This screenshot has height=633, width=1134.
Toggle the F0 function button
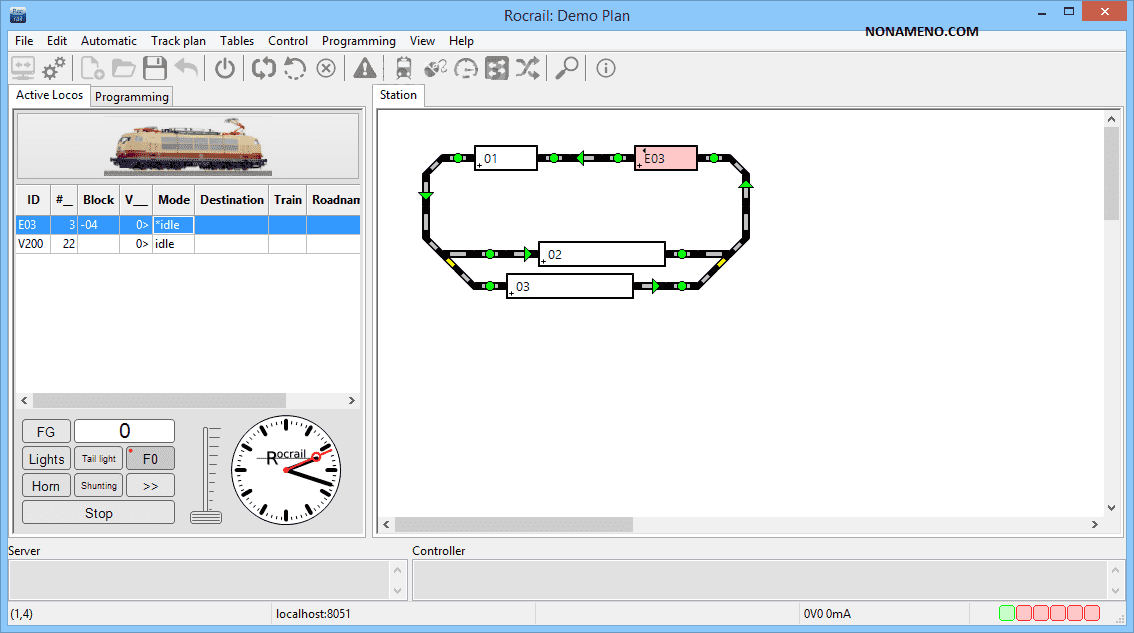coord(150,459)
